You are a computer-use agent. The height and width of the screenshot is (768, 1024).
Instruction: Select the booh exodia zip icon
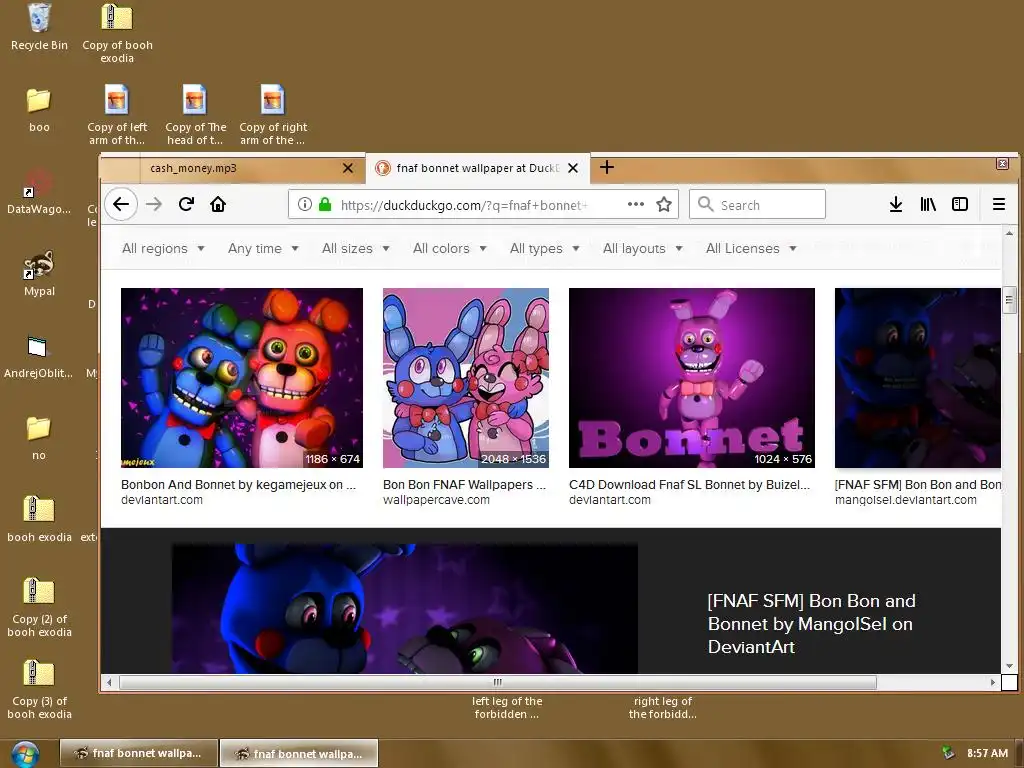pos(39,520)
